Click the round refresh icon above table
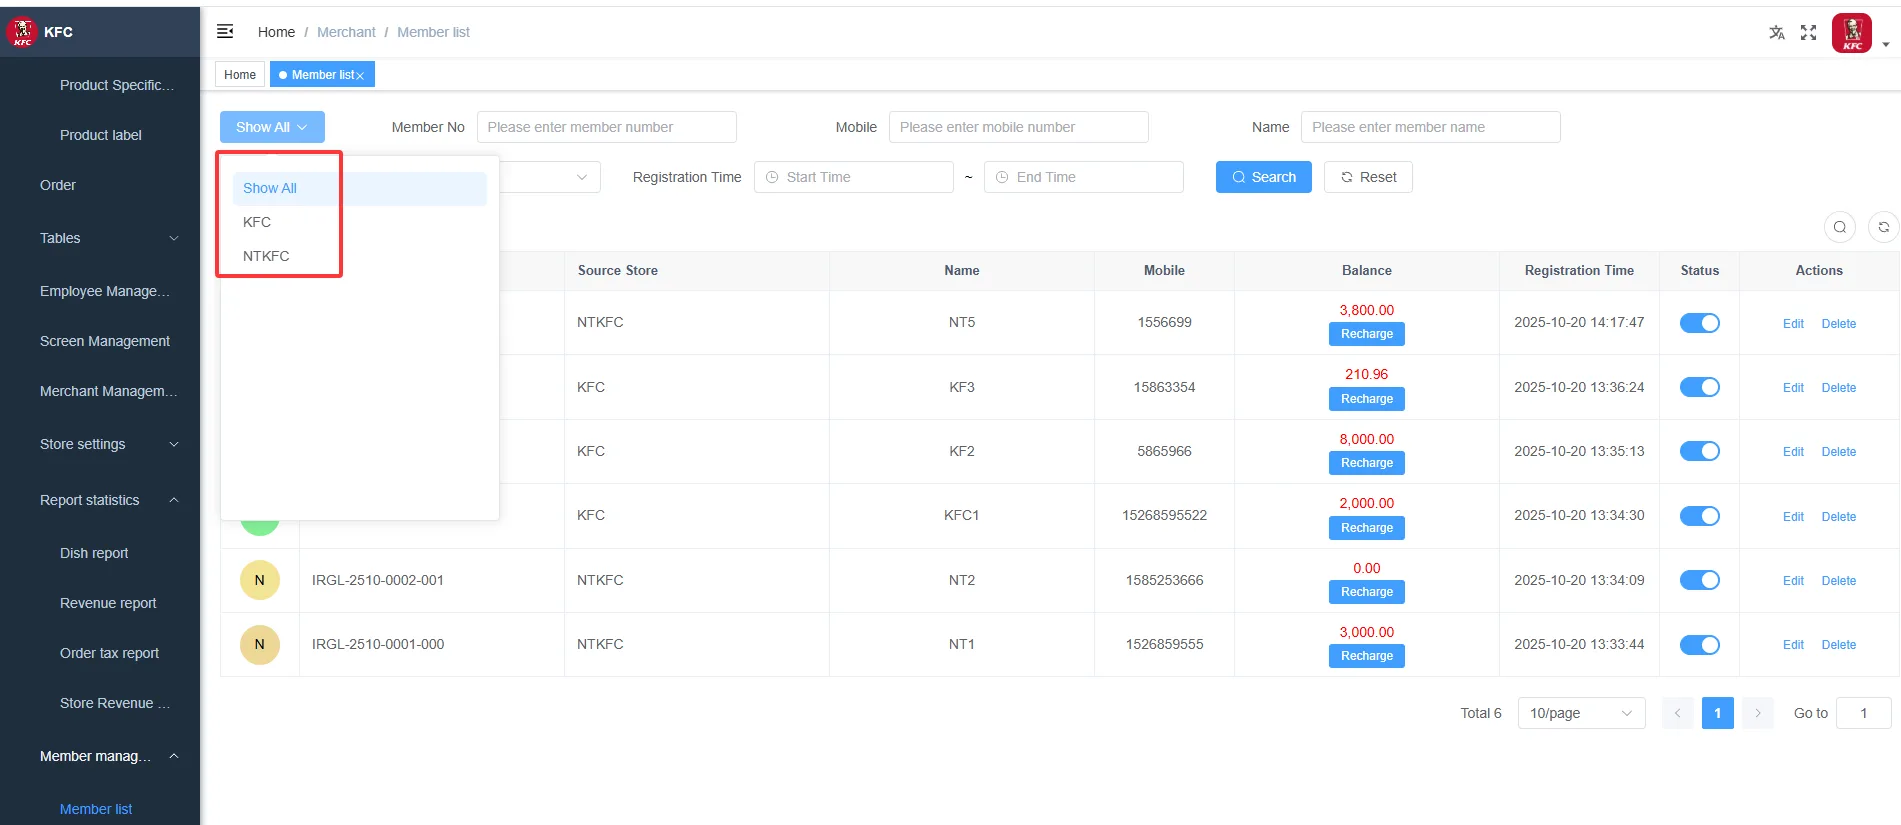Viewport: 1901px width, 825px height. click(1884, 227)
